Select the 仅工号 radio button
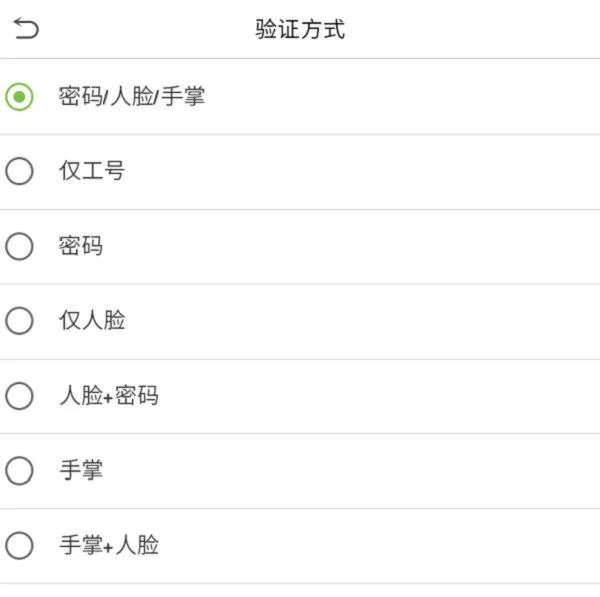Viewport: 600px width, 597px height. [x=19, y=171]
